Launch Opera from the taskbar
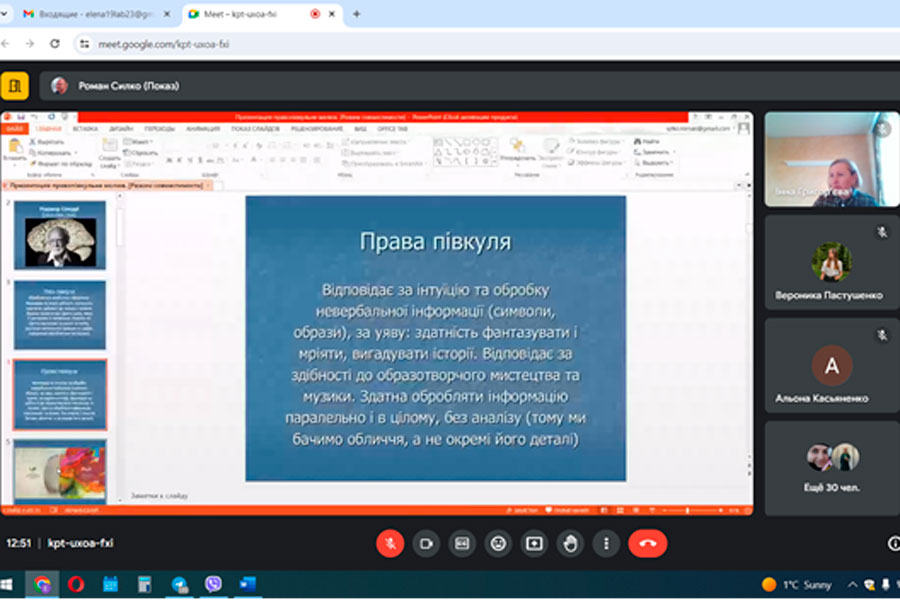This screenshot has height=600, width=900. click(x=76, y=584)
